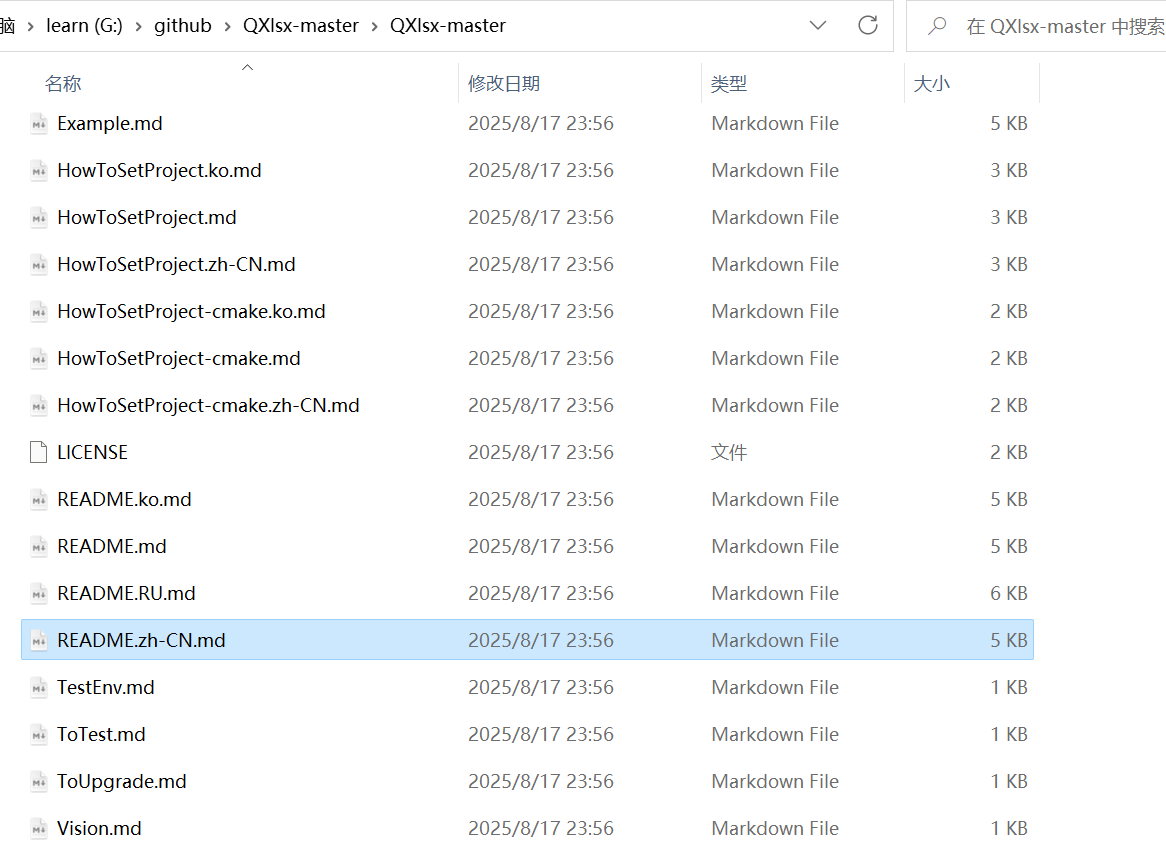
Task: Click the README.md file icon
Action: (39, 546)
